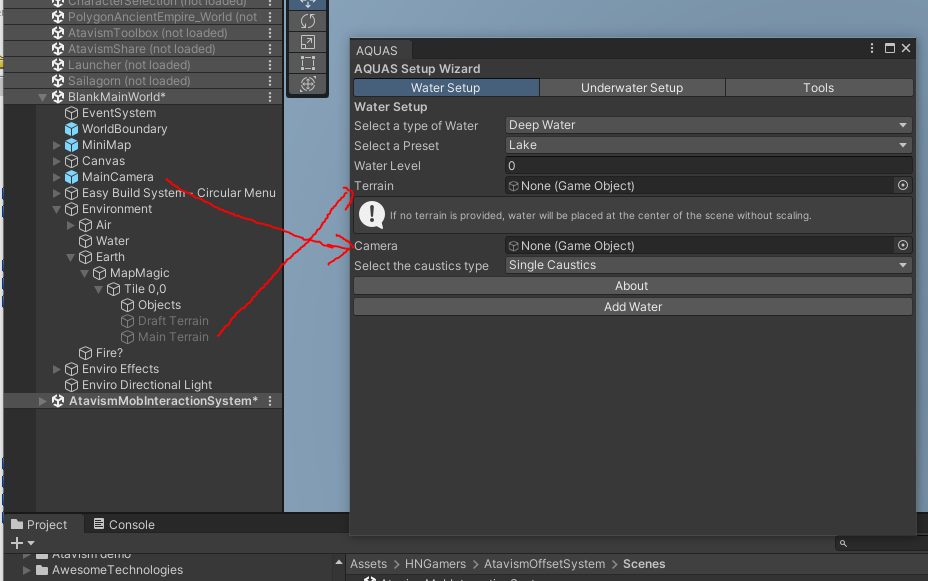Expand the MiniMap object
Image resolution: width=928 pixels, height=581 pixels.
(x=57, y=145)
